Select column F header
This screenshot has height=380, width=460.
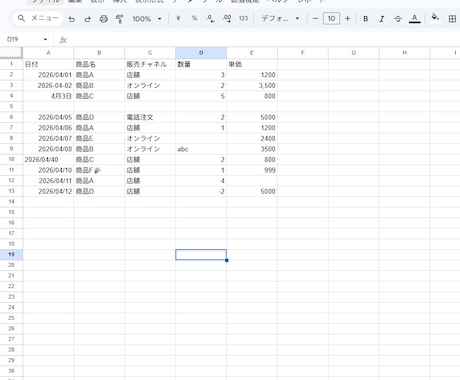[x=303, y=53]
